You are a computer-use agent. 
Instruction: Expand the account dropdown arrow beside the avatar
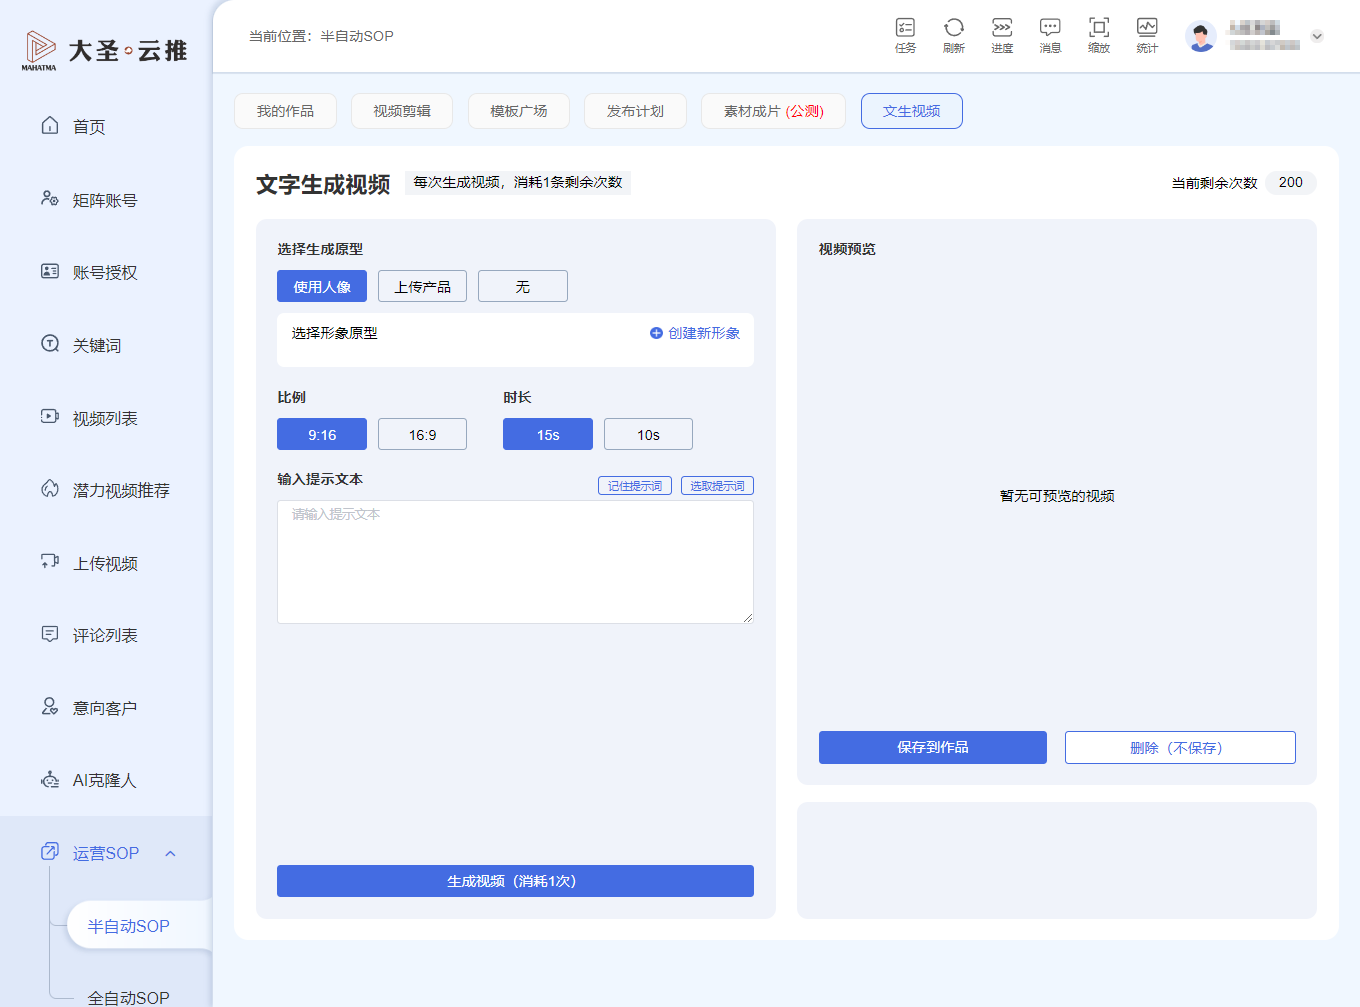tap(1317, 36)
